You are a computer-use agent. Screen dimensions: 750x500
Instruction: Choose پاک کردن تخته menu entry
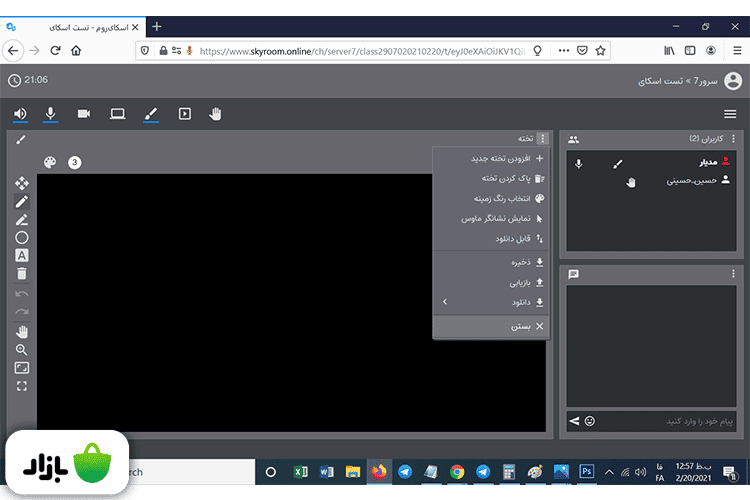(x=491, y=178)
